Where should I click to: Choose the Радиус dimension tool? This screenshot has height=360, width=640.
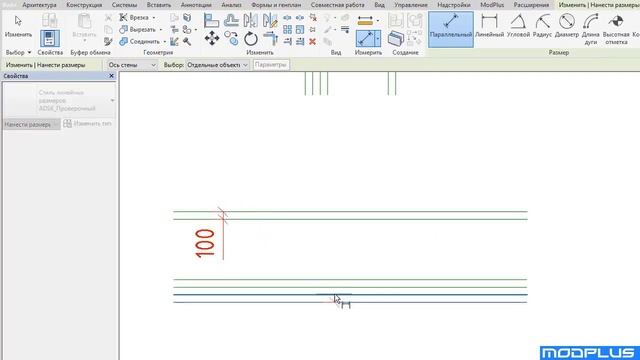(x=542, y=26)
